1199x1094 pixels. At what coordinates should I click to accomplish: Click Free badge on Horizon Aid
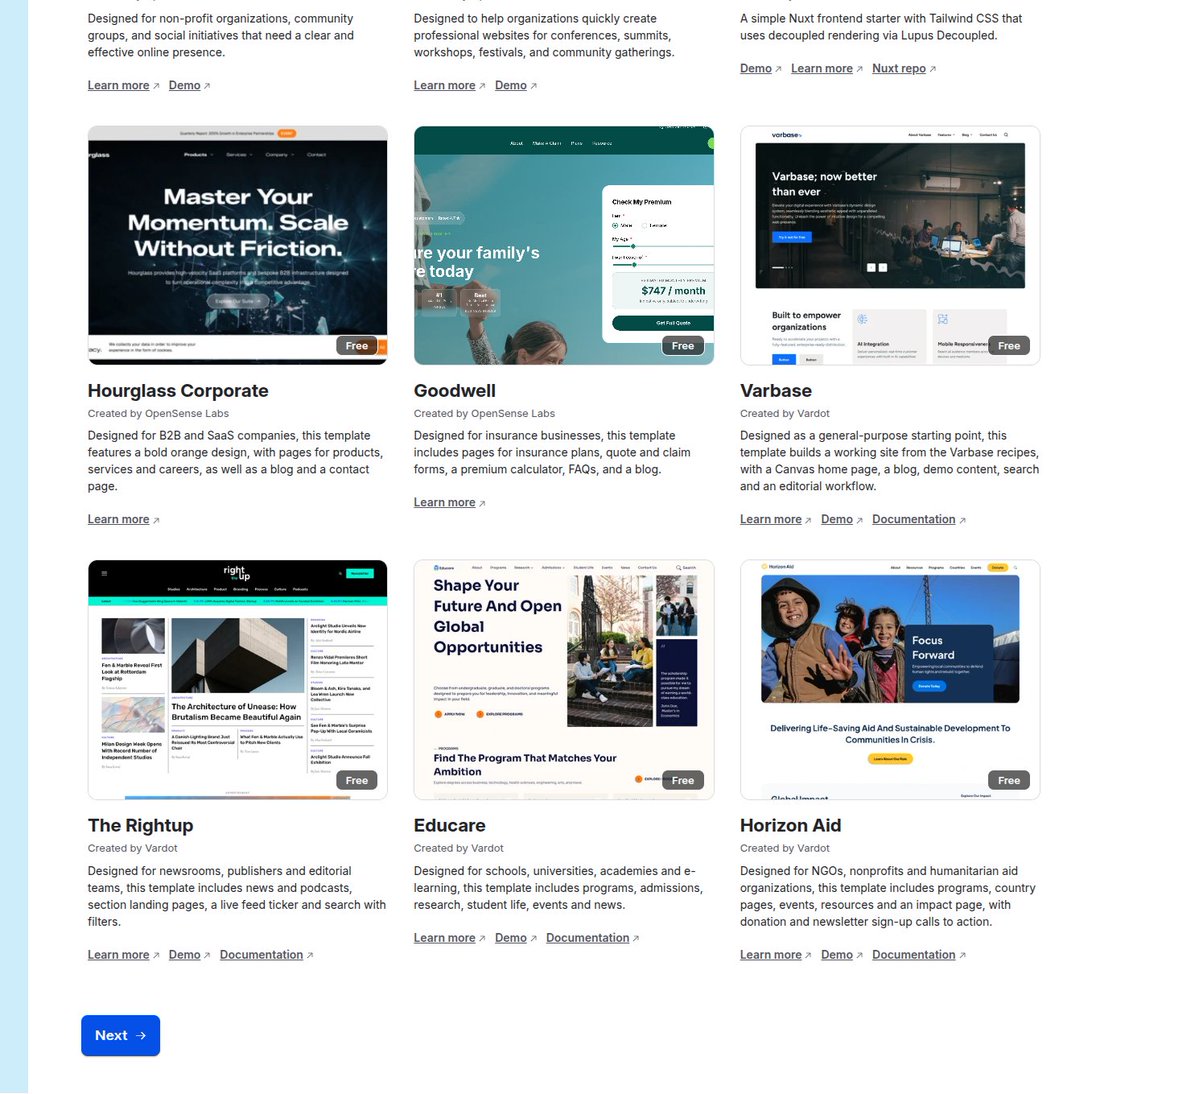coord(1009,781)
